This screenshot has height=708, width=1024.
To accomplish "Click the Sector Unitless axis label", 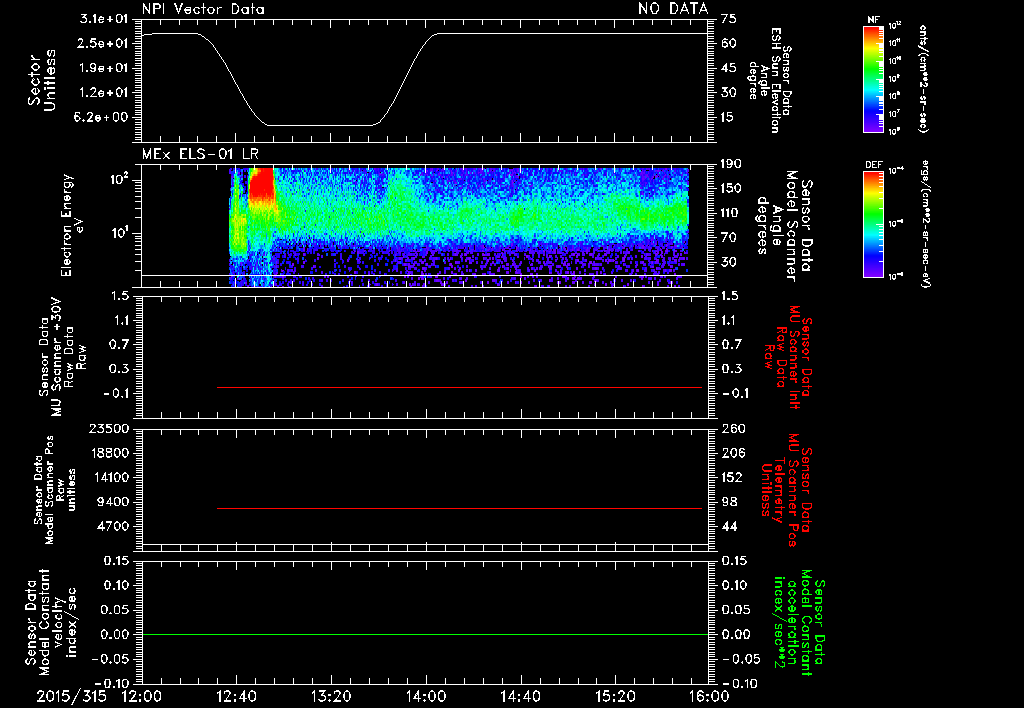I will click(x=42, y=80).
